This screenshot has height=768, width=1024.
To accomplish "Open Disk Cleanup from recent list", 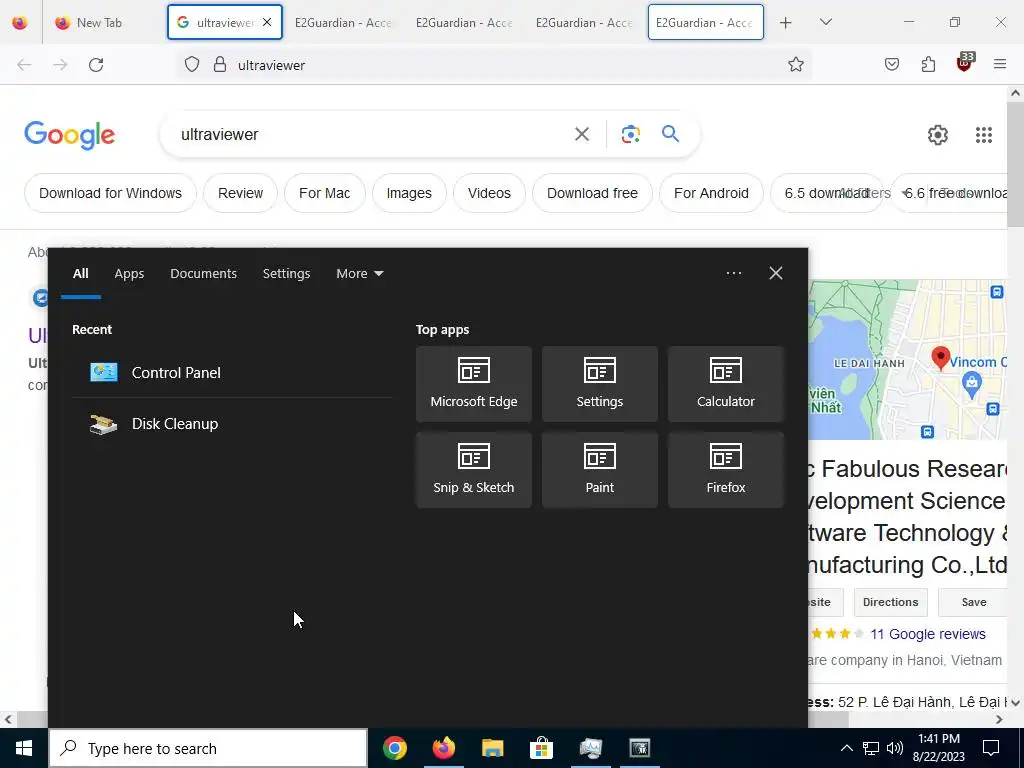I will (231, 424).
